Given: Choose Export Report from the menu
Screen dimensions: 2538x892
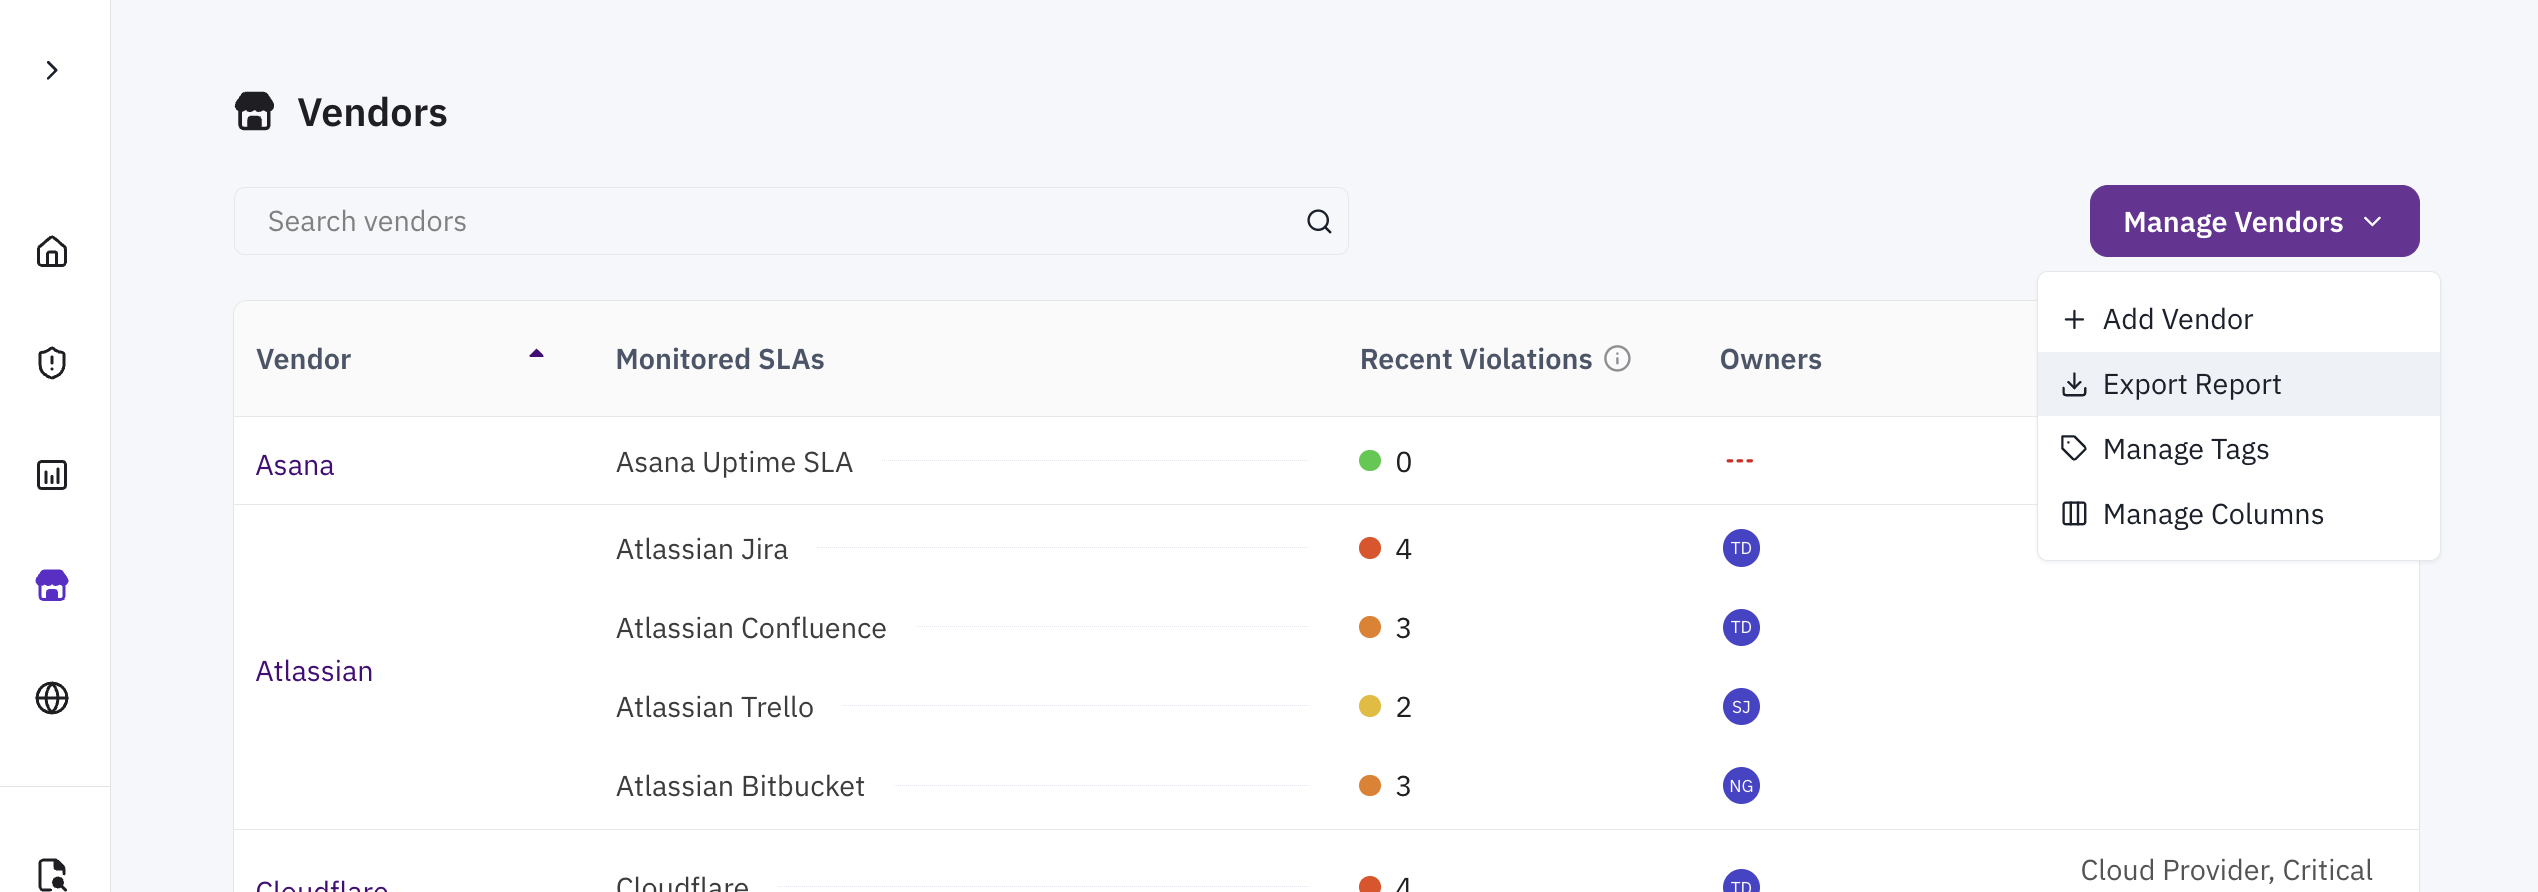Looking at the screenshot, I should pos(2238,384).
